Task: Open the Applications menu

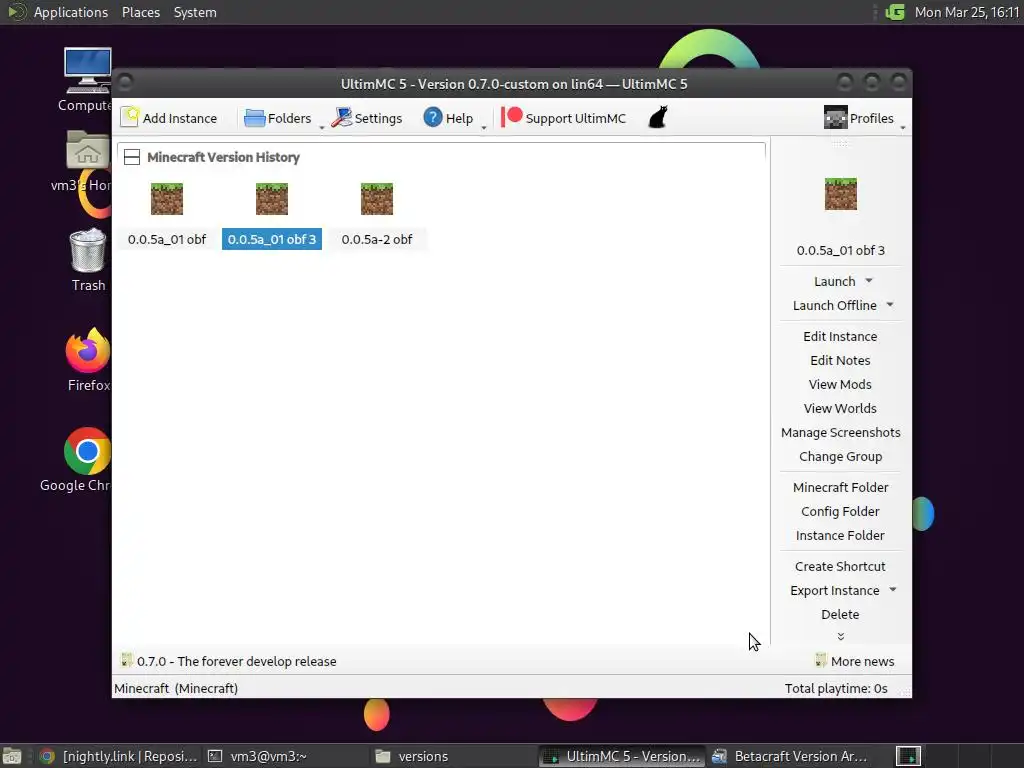Action: [57, 12]
